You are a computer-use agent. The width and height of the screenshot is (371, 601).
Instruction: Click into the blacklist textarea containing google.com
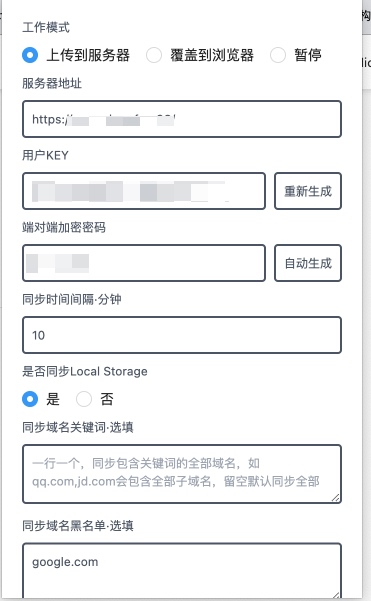pos(182,571)
